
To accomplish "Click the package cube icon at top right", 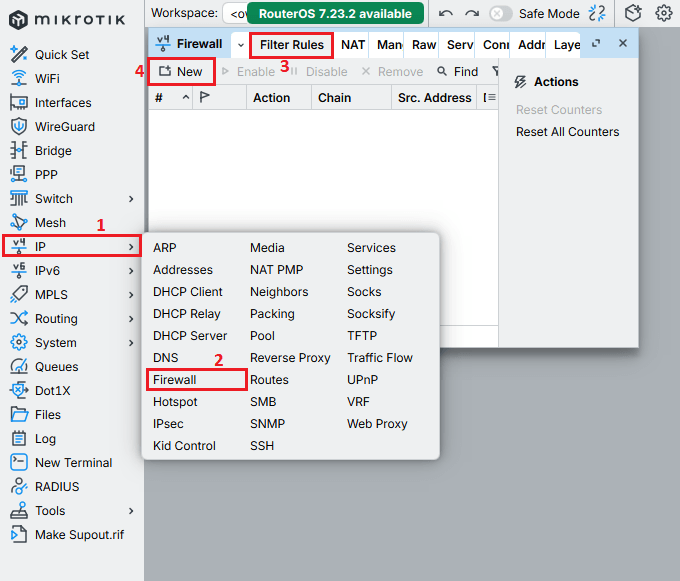I will pyautogui.click(x=633, y=13).
